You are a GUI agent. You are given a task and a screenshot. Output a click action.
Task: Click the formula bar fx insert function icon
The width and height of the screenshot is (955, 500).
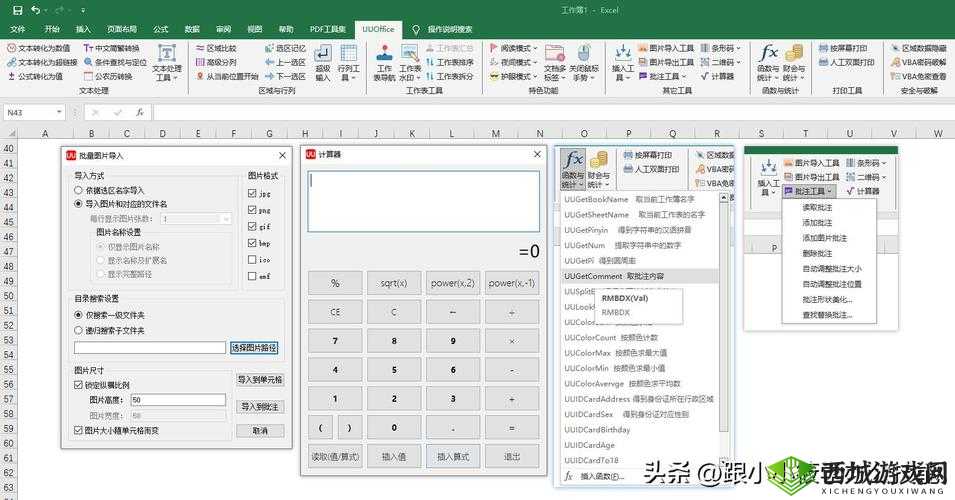point(139,113)
